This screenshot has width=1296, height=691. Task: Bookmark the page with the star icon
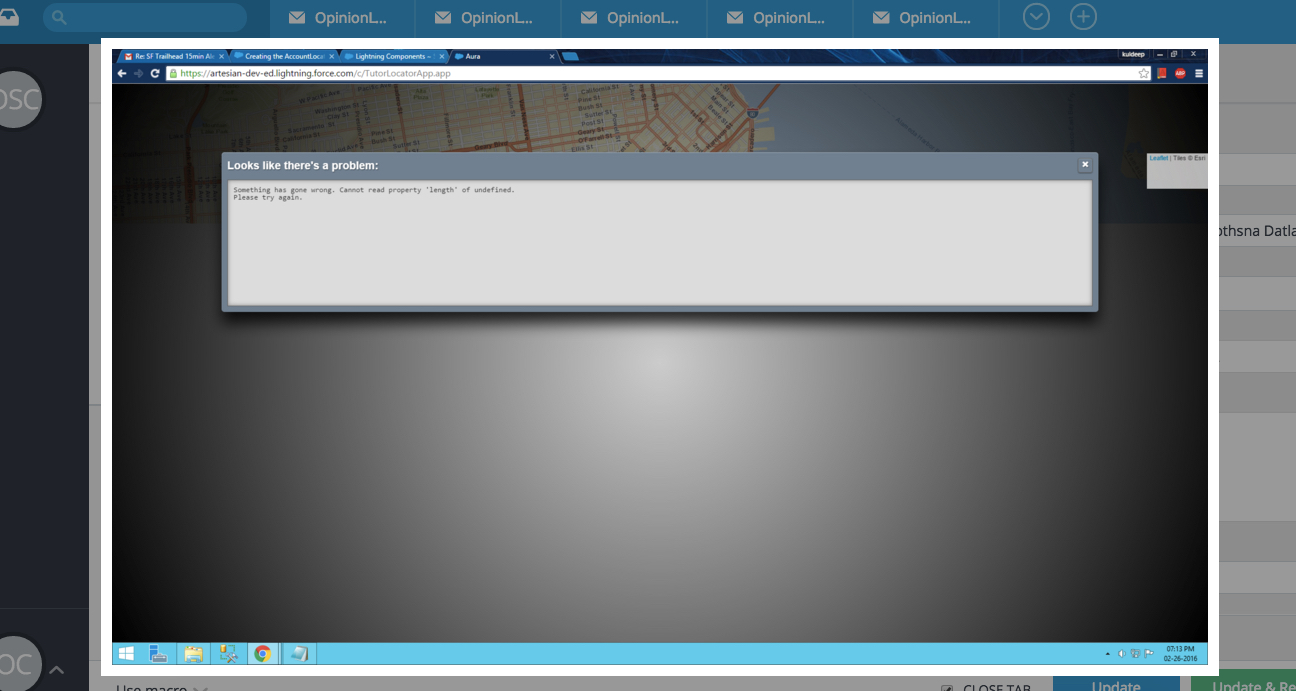coord(1144,73)
